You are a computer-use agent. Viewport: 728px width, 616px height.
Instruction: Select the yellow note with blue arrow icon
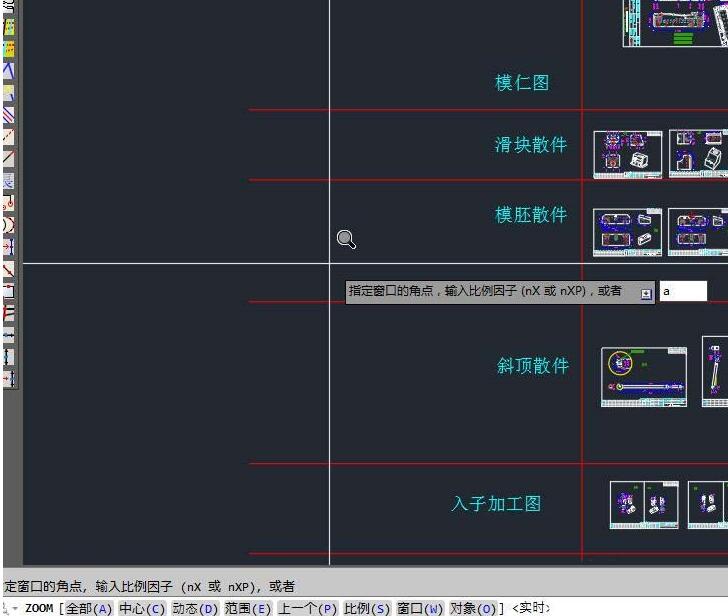9,93
